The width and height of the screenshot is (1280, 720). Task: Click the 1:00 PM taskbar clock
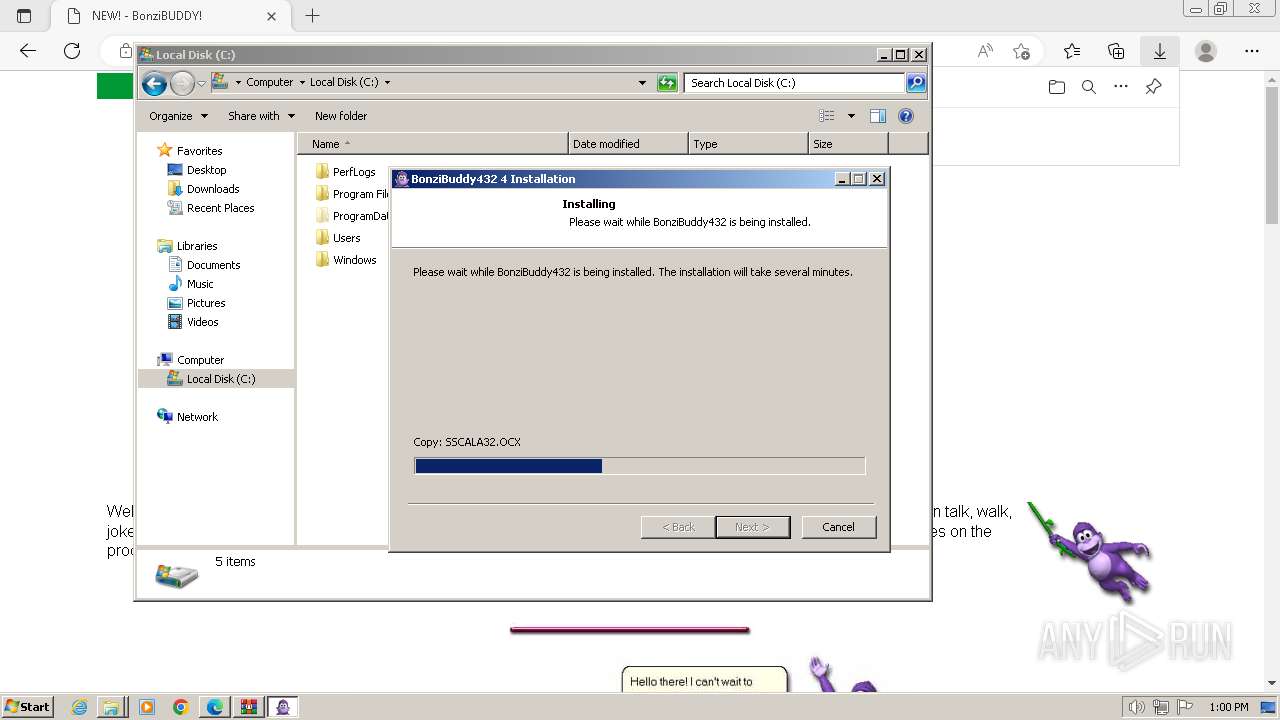(x=1229, y=707)
